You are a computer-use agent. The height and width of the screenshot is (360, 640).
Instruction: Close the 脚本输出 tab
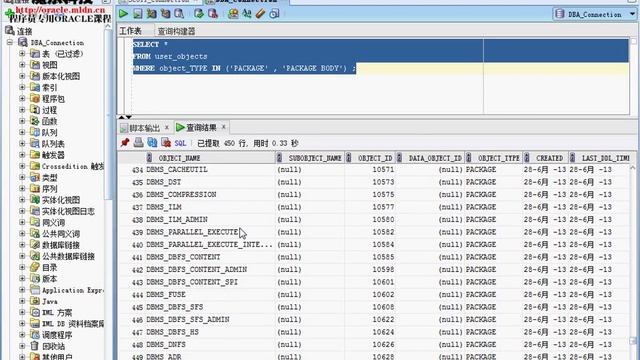pyautogui.click(x=167, y=127)
